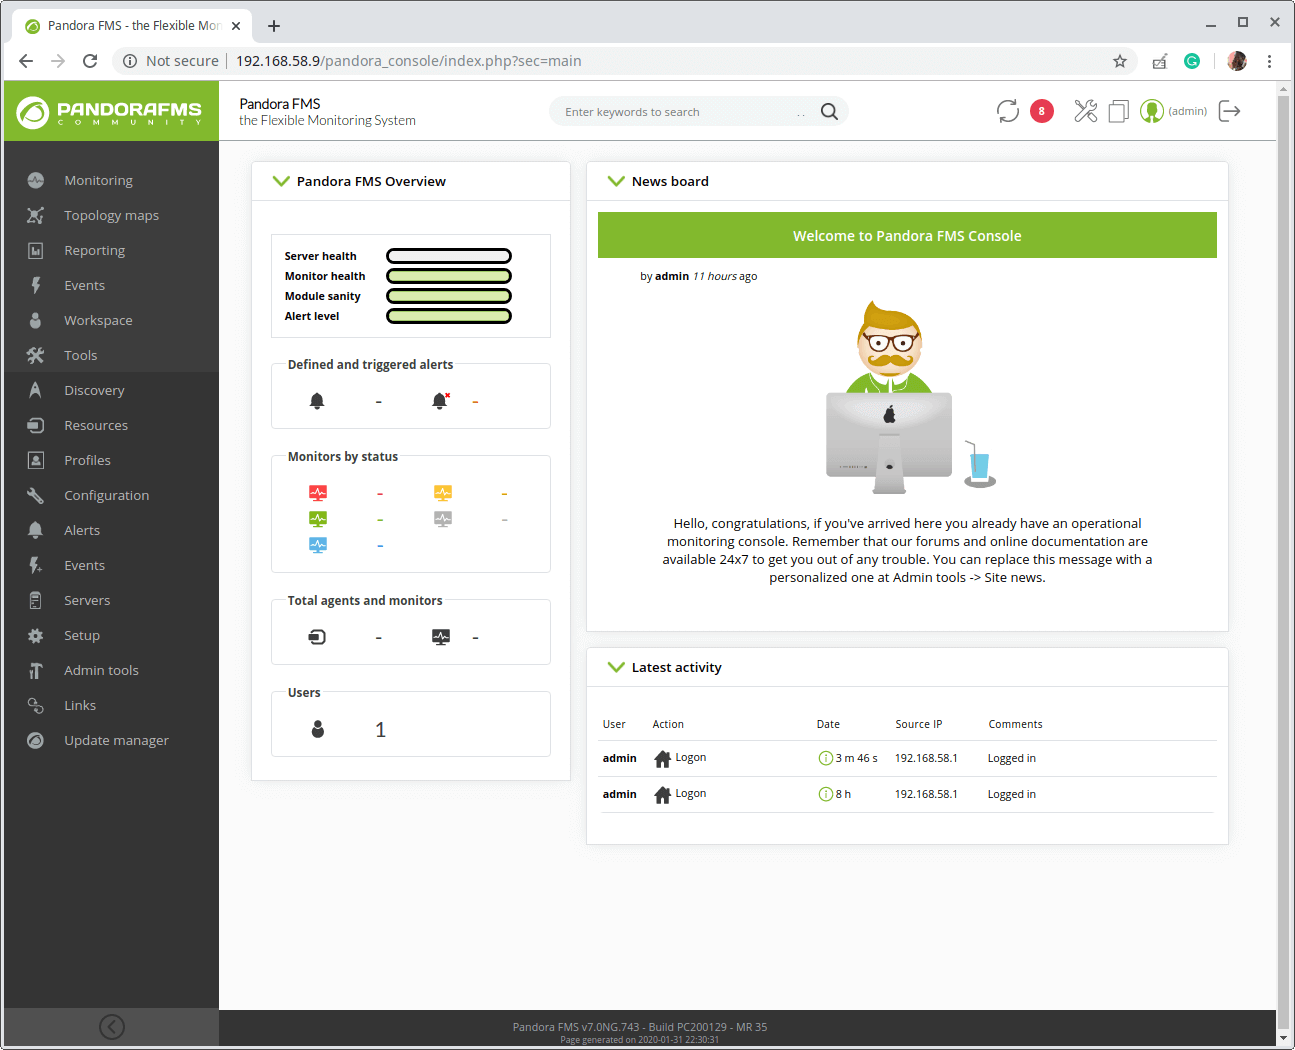The width and height of the screenshot is (1295, 1050).
Task: Click the defined alerts bell icon
Action: tap(317, 401)
